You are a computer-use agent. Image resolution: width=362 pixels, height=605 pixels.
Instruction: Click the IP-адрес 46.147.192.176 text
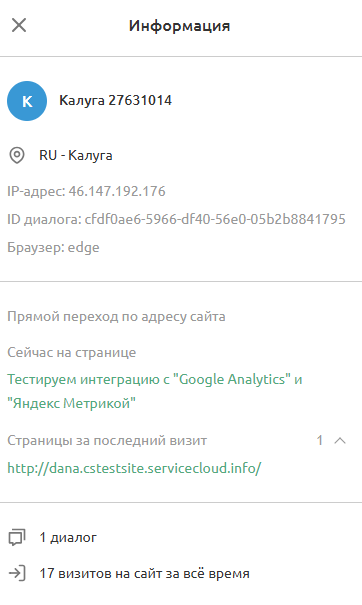point(86,191)
